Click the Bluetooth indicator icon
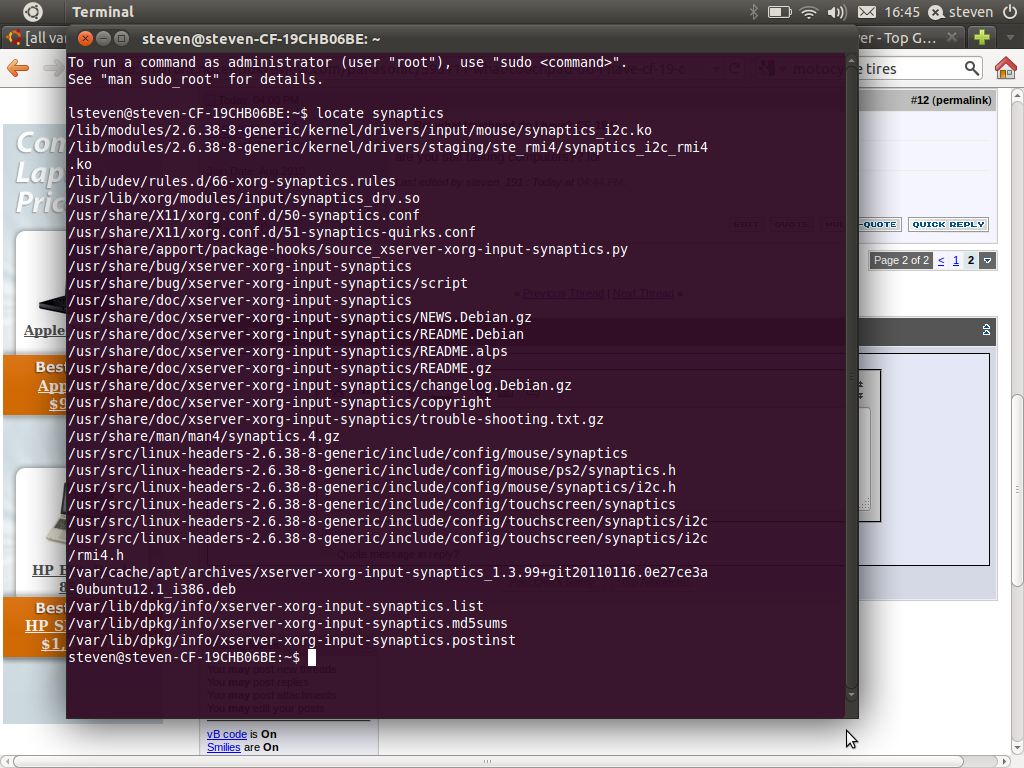The width and height of the screenshot is (1024, 768). 754,12
